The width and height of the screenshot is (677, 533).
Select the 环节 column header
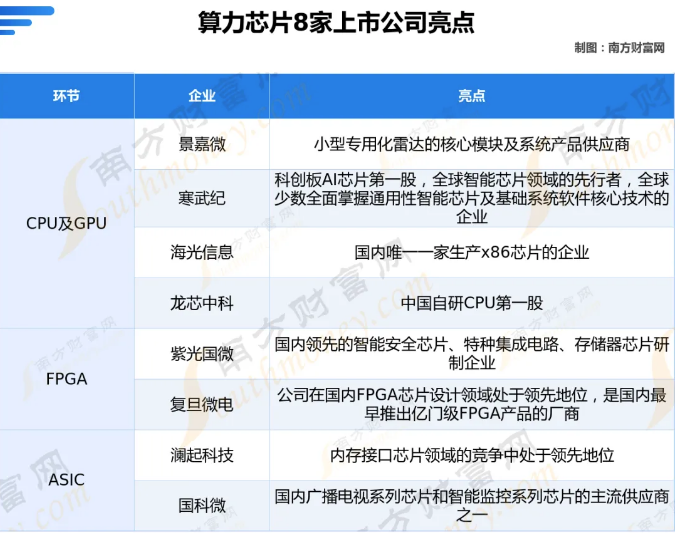pos(66,95)
